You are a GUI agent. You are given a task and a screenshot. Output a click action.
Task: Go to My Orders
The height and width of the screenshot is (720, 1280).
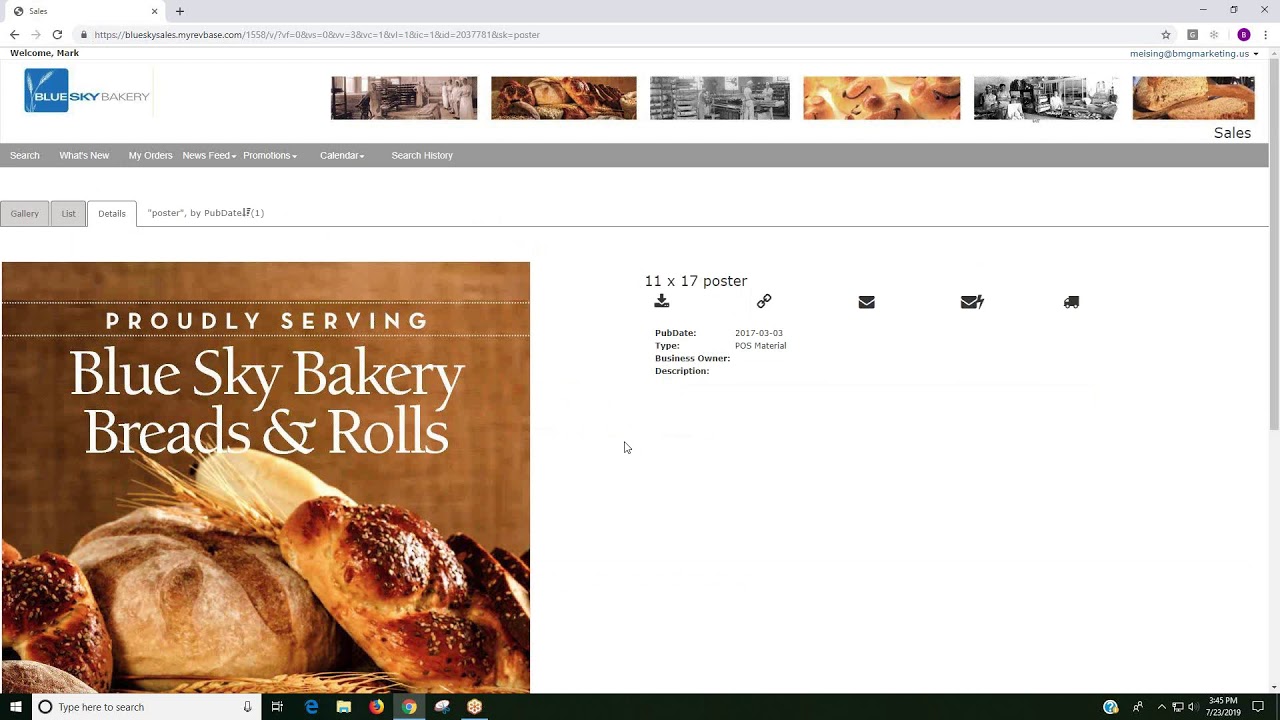[150, 155]
